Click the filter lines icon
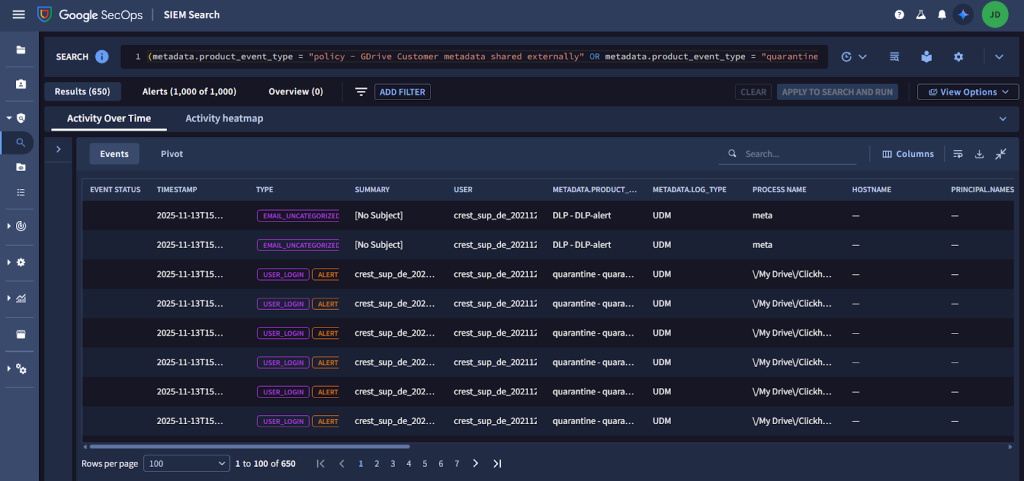Screen dimensions: 1024x481 coord(361,92)
